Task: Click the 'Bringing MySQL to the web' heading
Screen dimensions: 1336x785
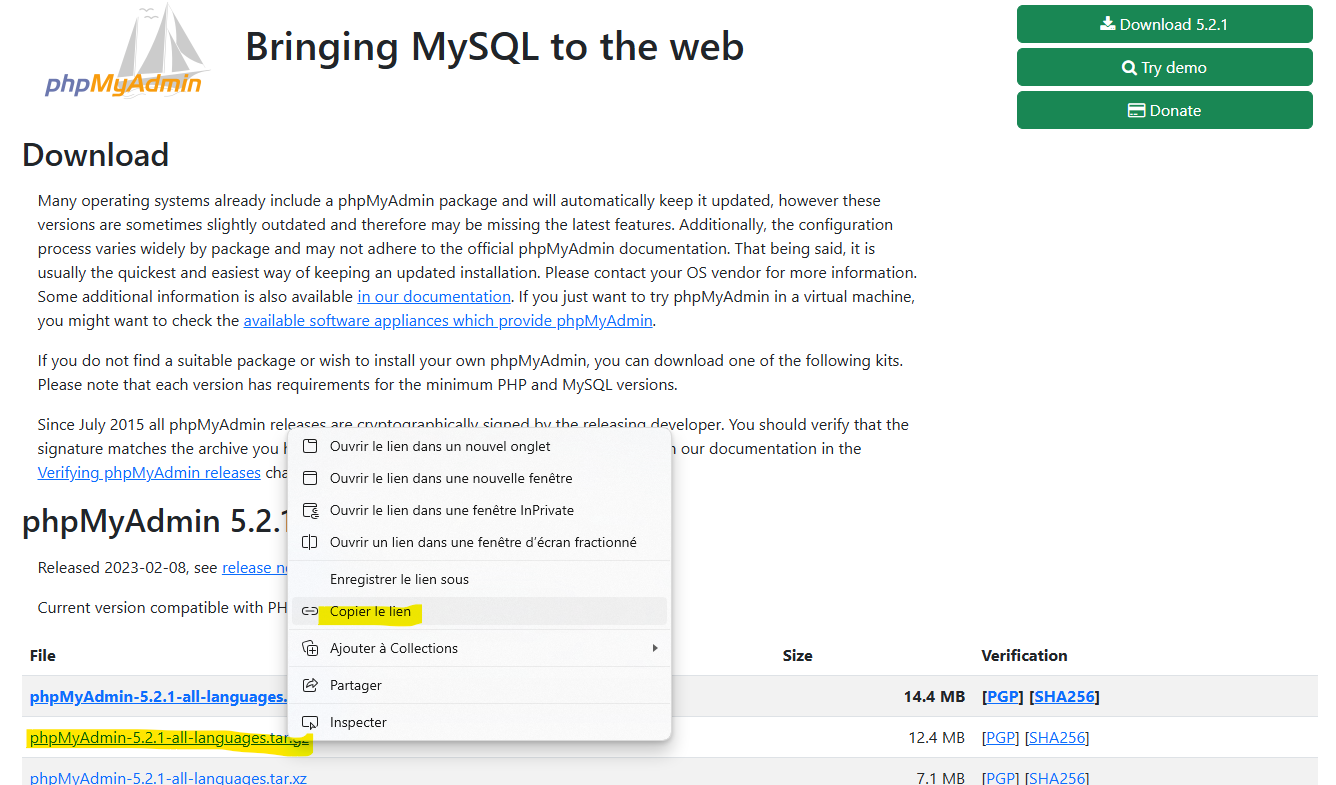Action: point(494,46)
